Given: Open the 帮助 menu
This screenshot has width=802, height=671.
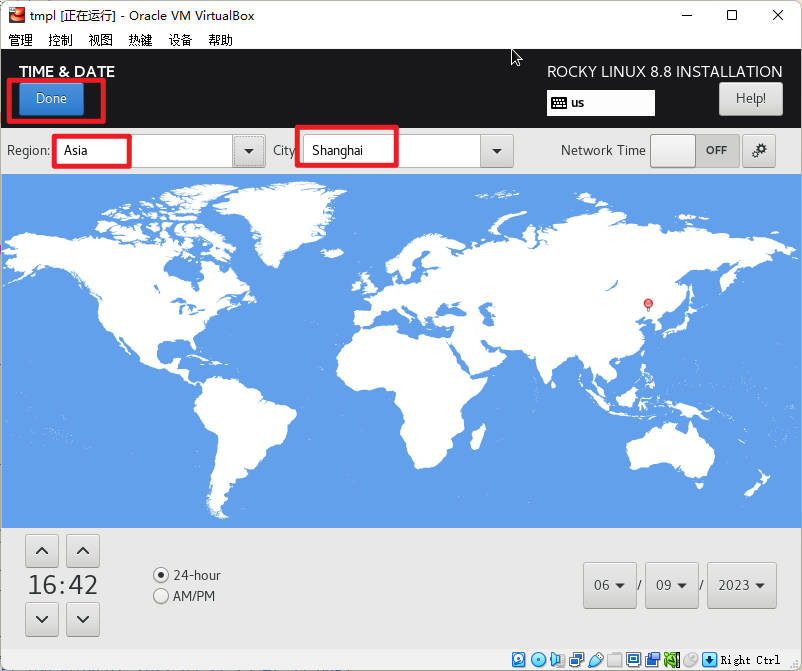Looking at the screenshot, I should (220, 40).
